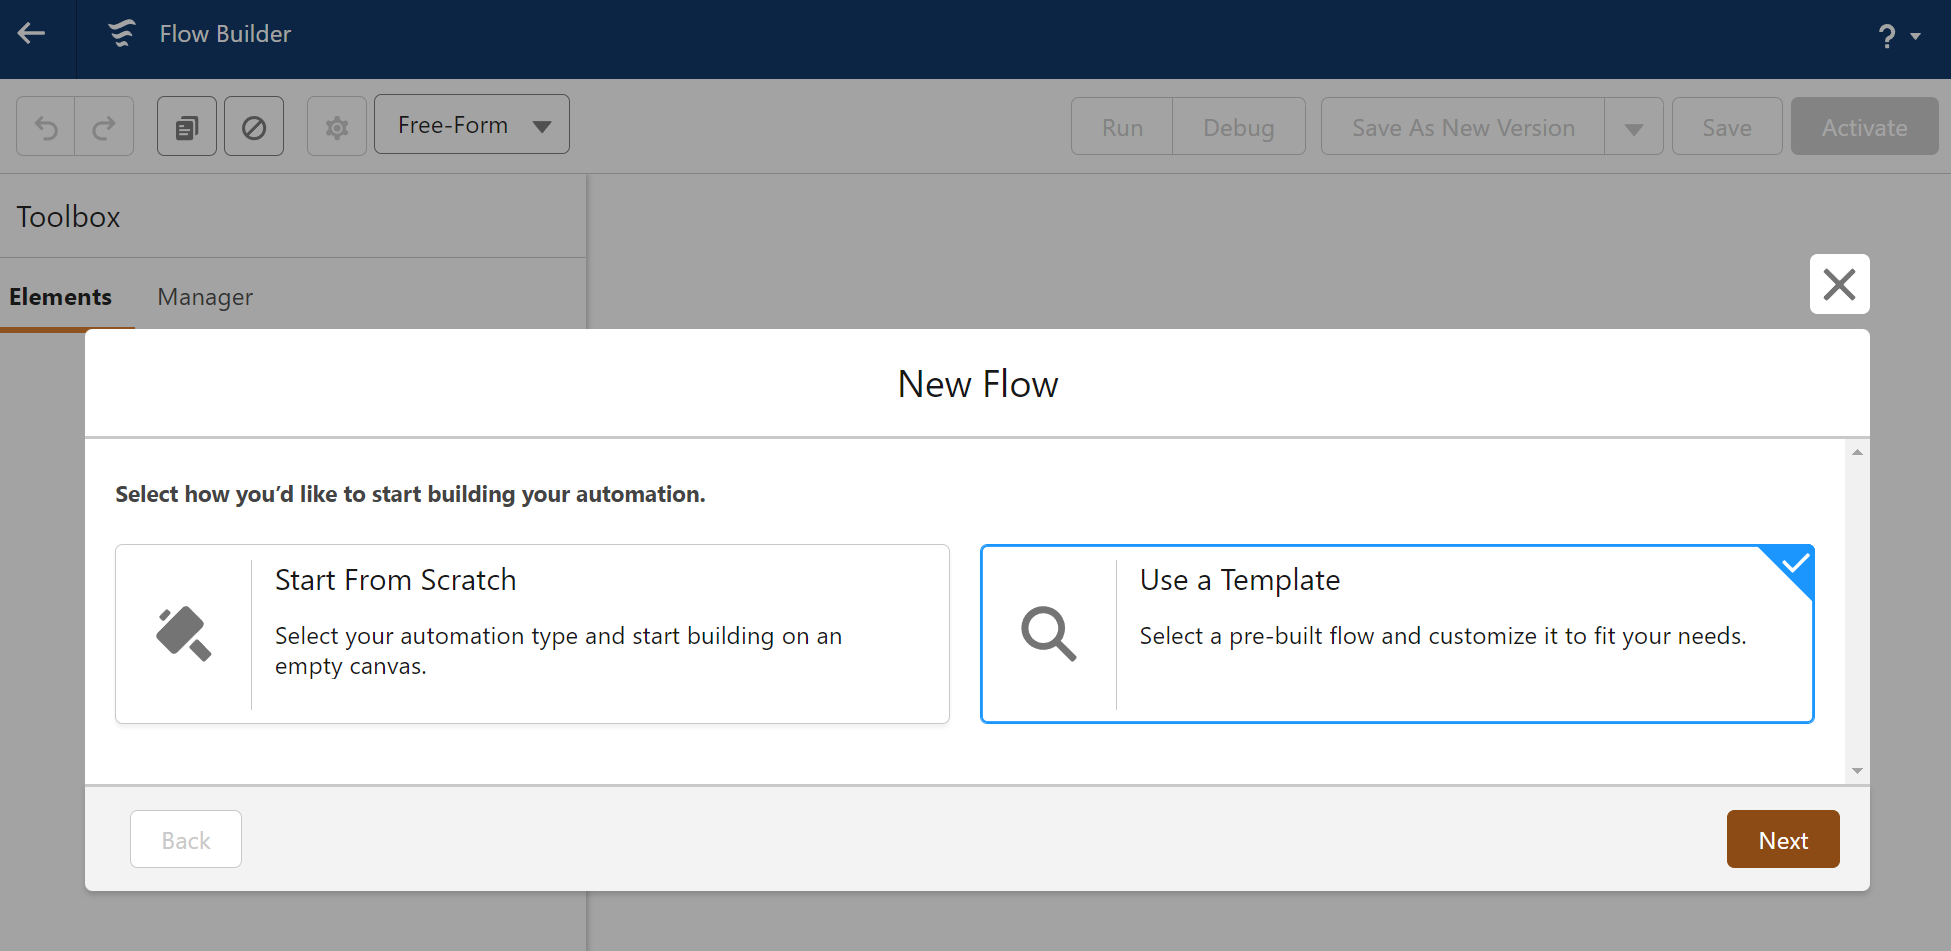This screenshot has height=951, width=1951.
Task: Click the back arrow in header
Action: pyautogui.click(x=32, y=34)
